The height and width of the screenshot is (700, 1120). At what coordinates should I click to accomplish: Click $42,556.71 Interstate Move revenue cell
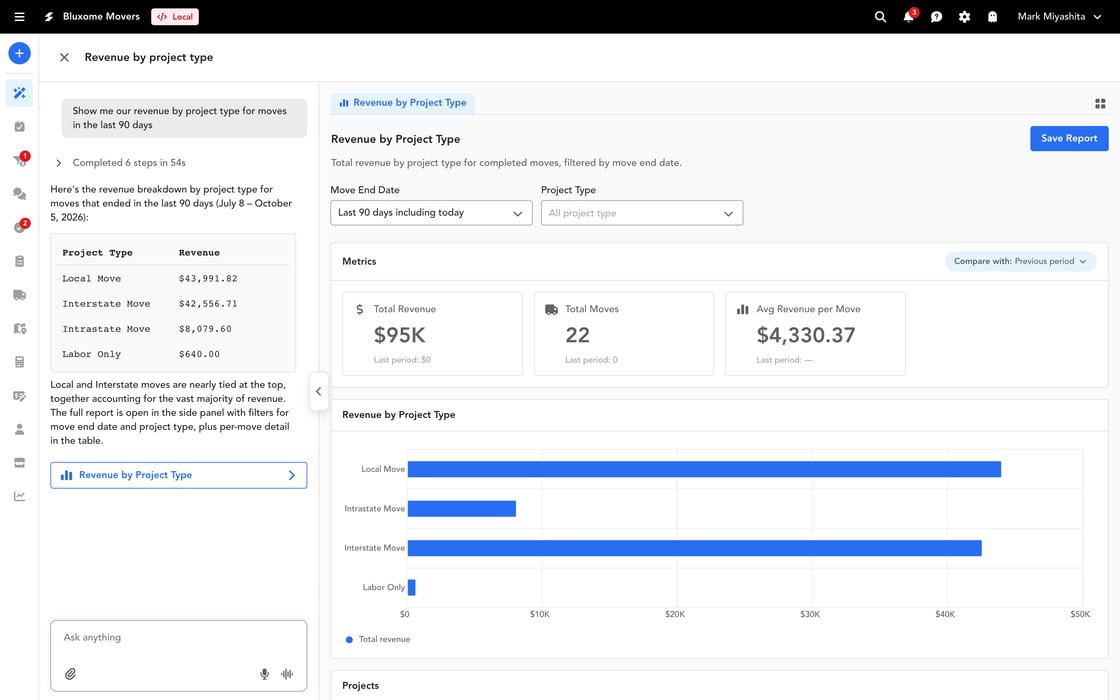click(x=208, y=304)
